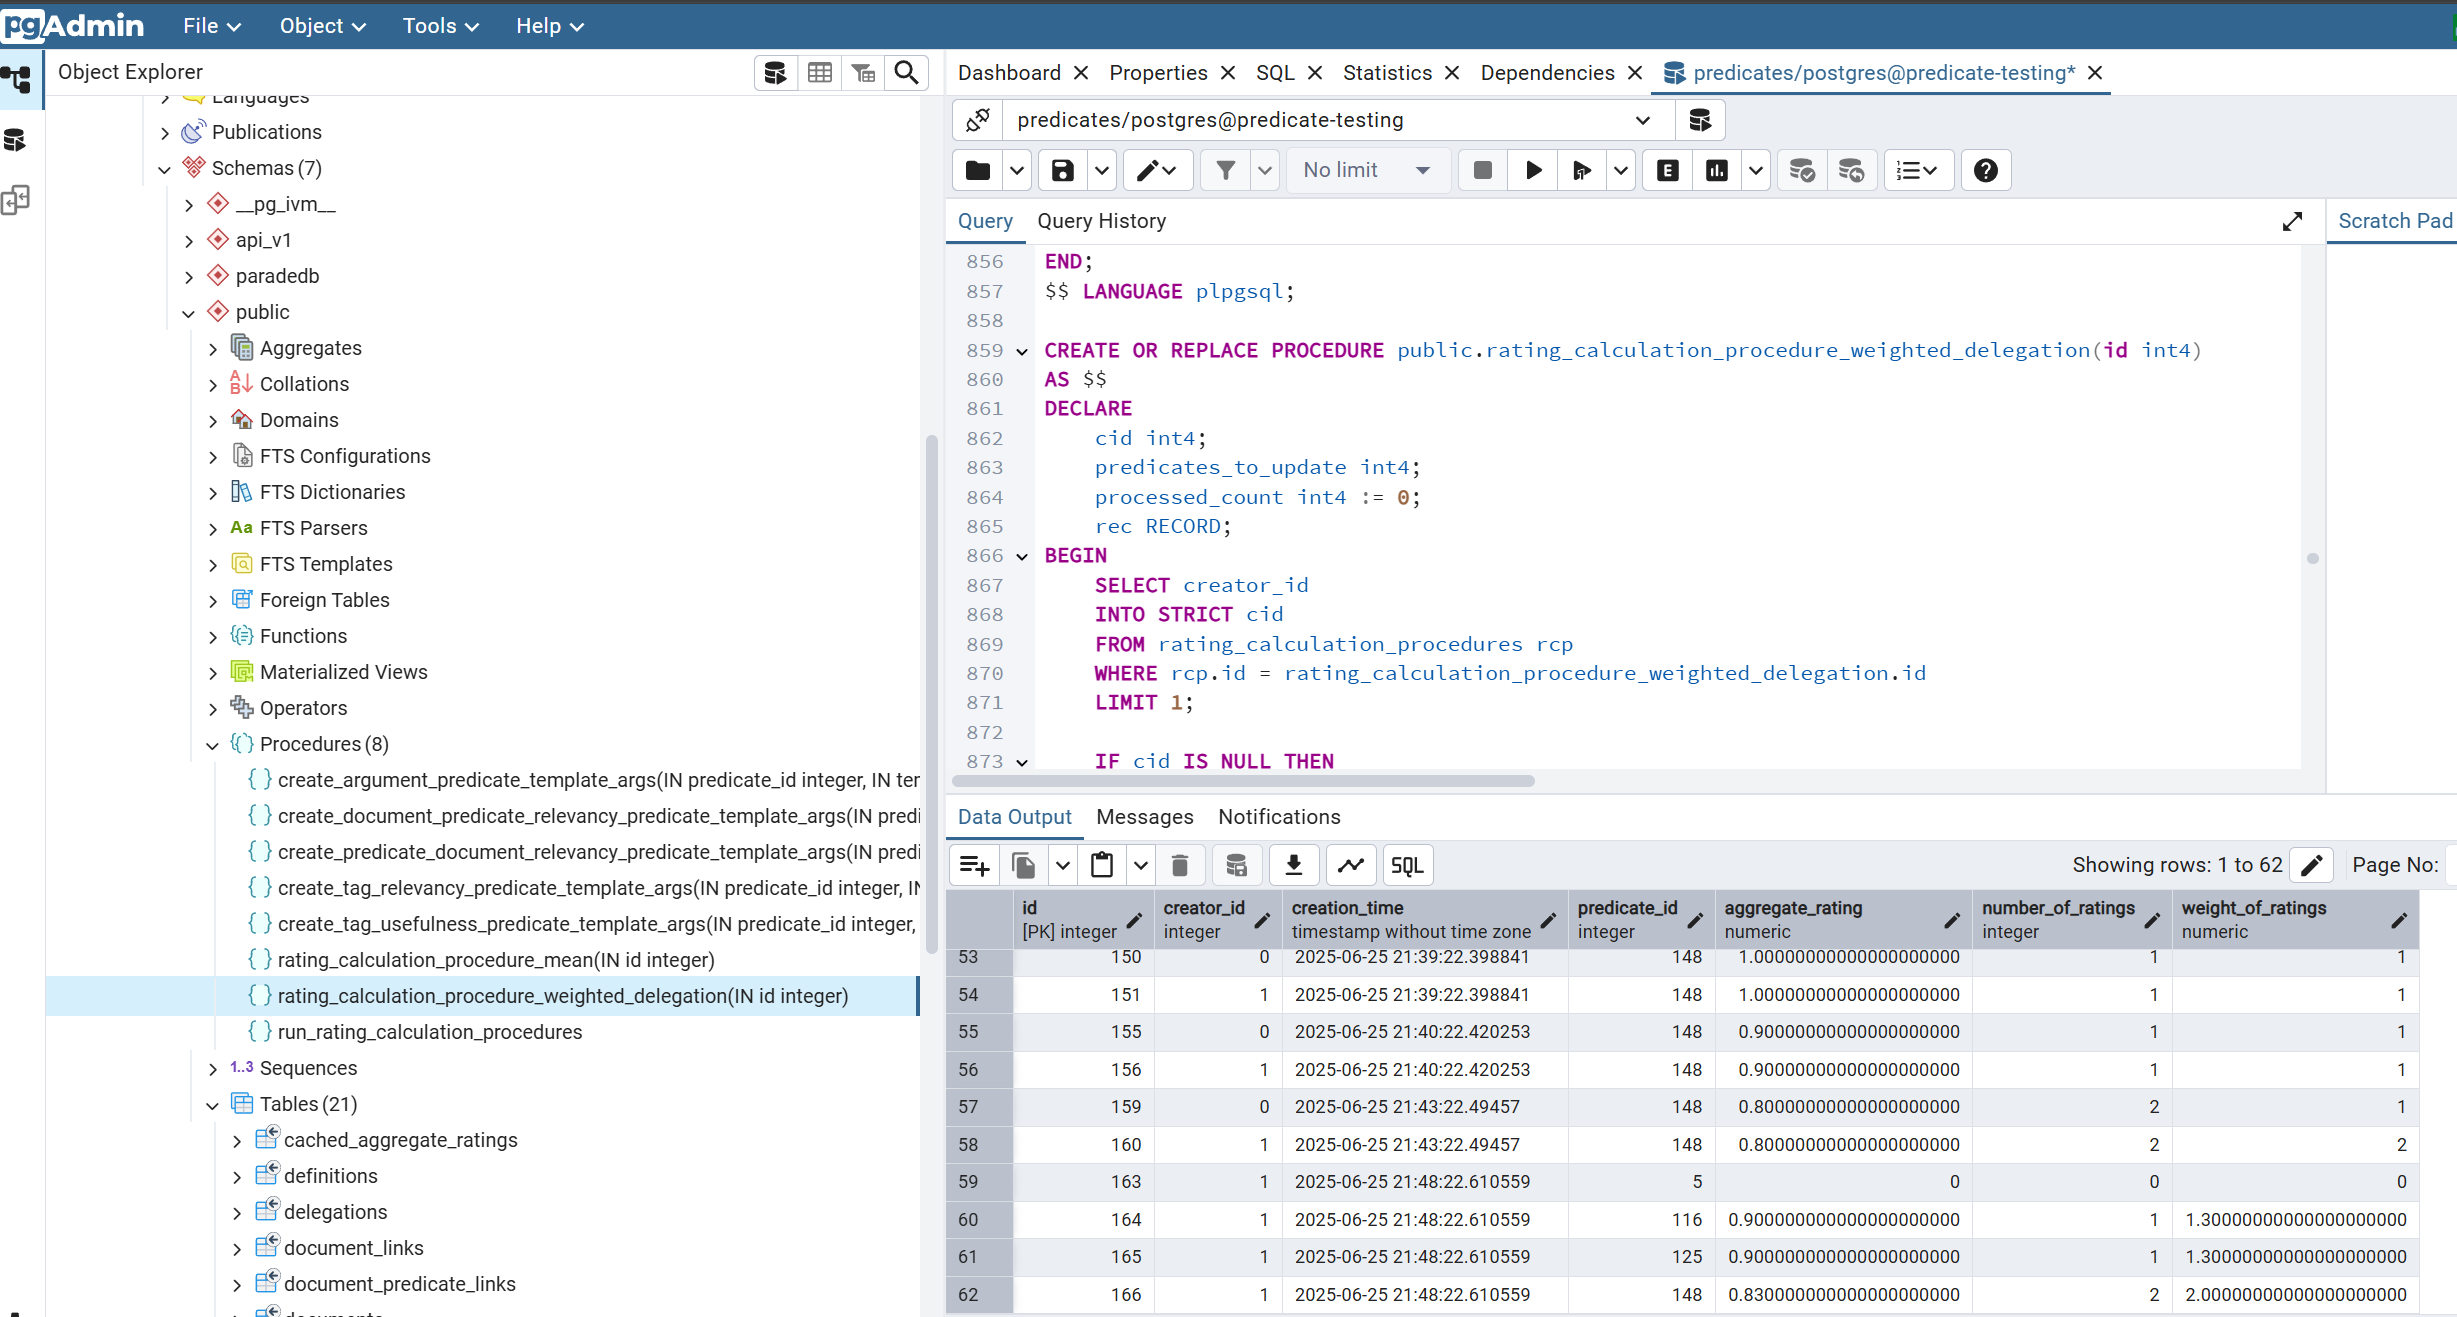Viewport: 2457px width, 1317px height.
Task: Click Add row icon in Data Output
Action: tap(974, 865)
